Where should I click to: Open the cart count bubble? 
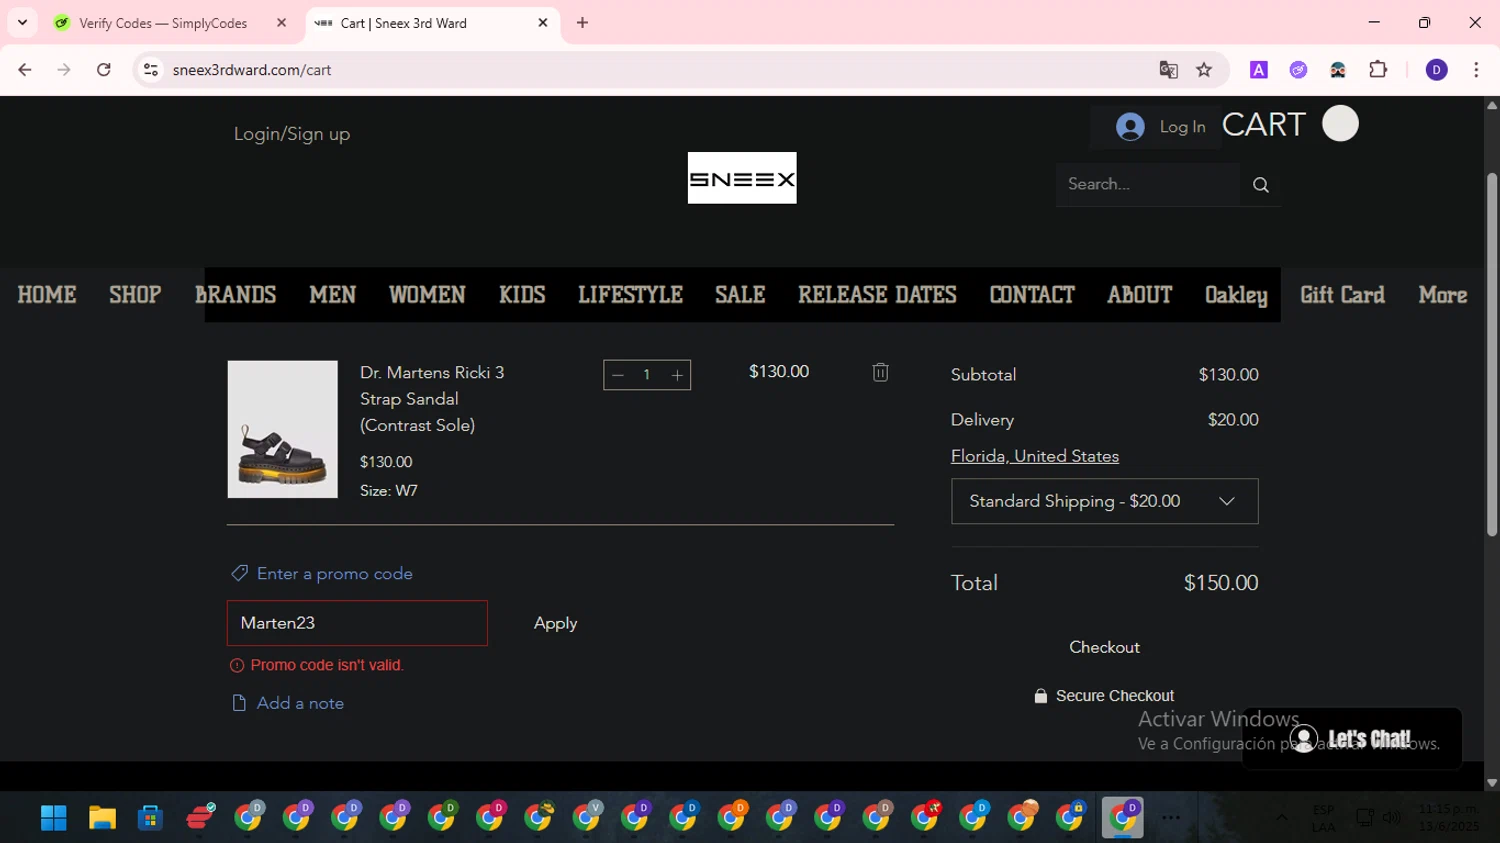pyautogui.click(x=1340, y=124)
